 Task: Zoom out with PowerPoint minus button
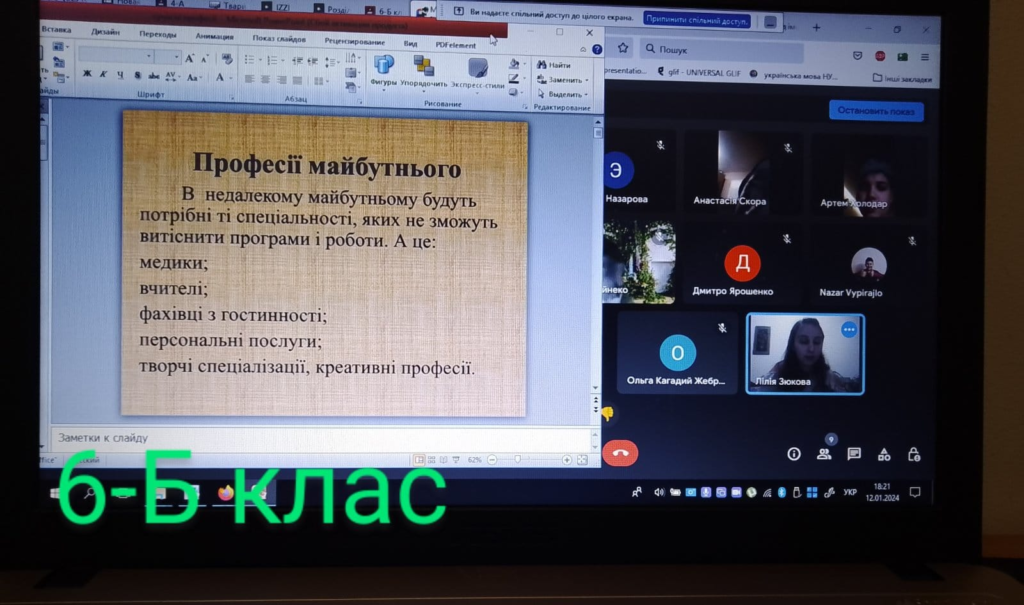pos(492,460)
